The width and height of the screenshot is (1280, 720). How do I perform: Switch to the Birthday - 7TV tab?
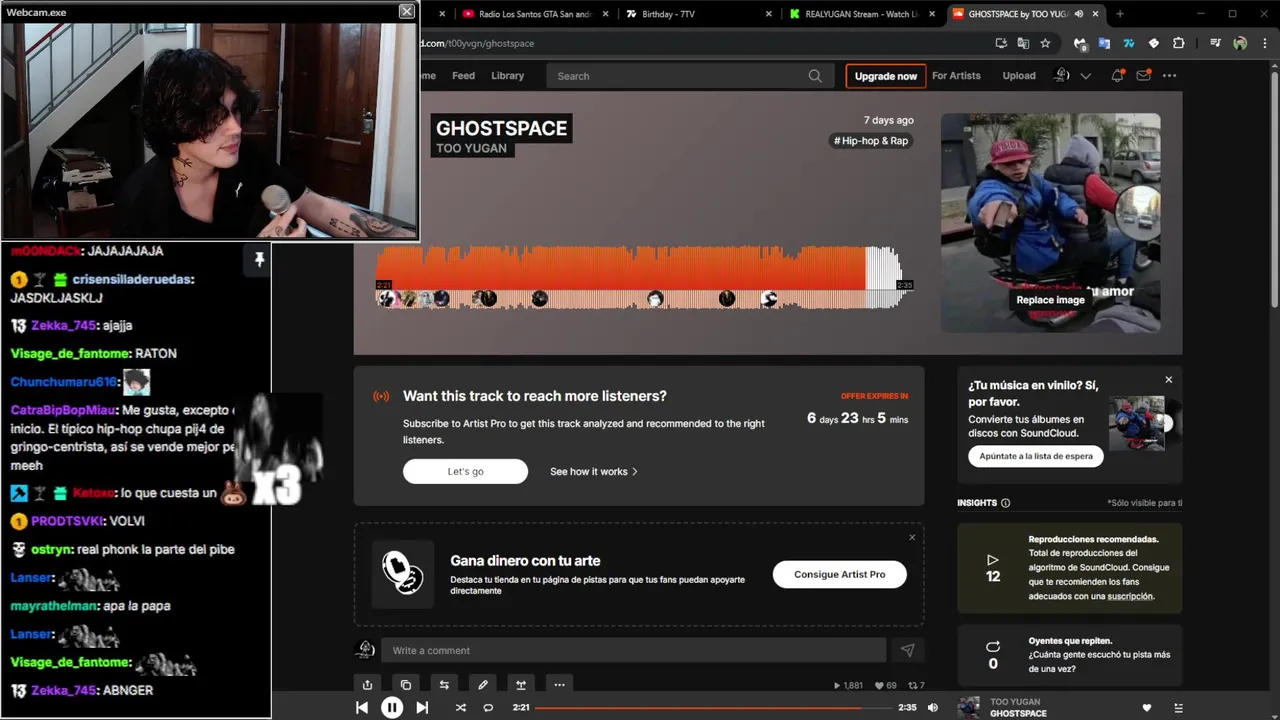tap(697, 14)
